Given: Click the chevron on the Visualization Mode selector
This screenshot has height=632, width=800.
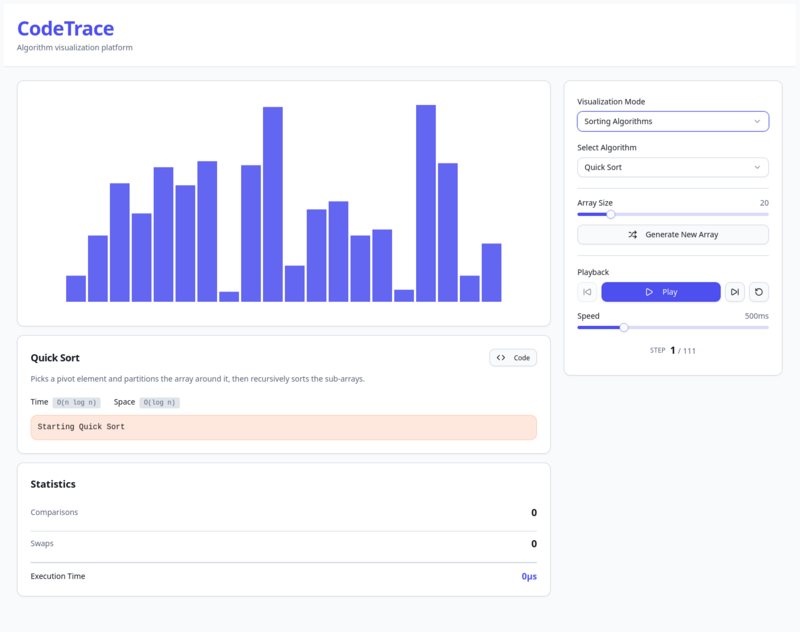Looking at the screenshot, I should click(x=758, y=121).
